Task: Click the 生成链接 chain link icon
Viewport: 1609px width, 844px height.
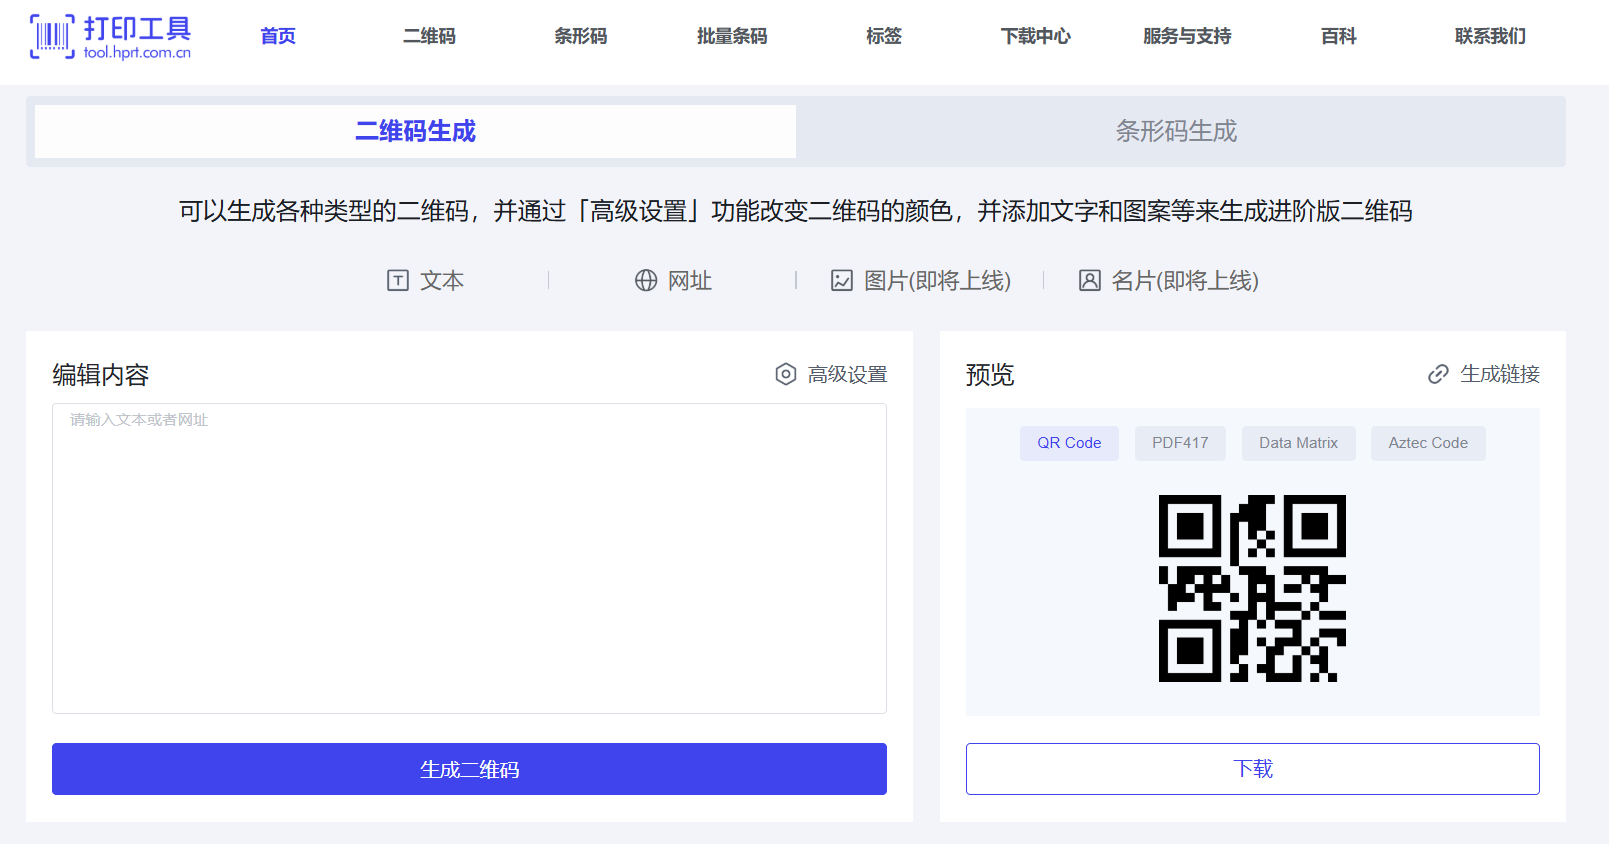Action: coord(1438,374)
